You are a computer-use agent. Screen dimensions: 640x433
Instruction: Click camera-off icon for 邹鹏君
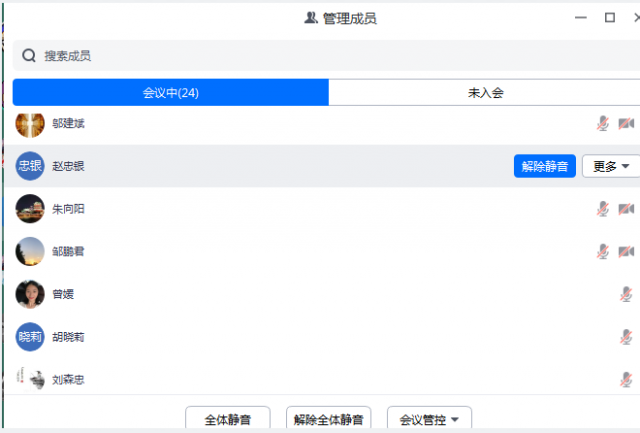pos(626,251)
